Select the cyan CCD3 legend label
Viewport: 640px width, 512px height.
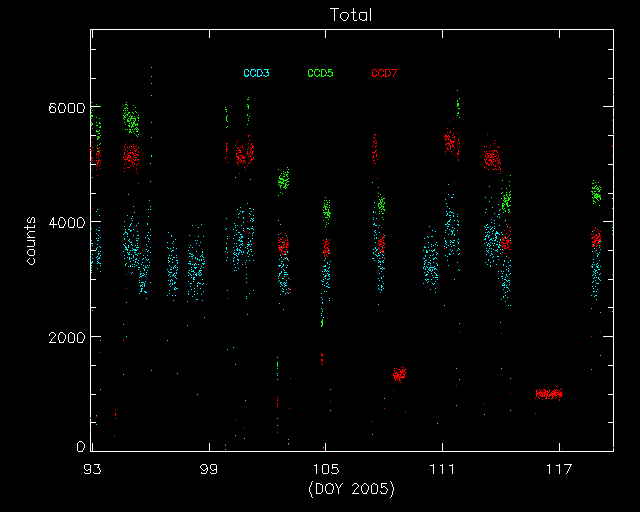pos(256,74)
